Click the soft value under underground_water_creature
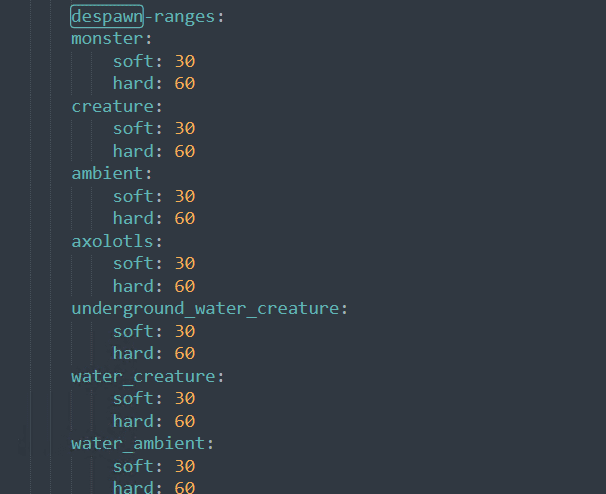This screenshot has width=606, height=494. pos(184,331)
